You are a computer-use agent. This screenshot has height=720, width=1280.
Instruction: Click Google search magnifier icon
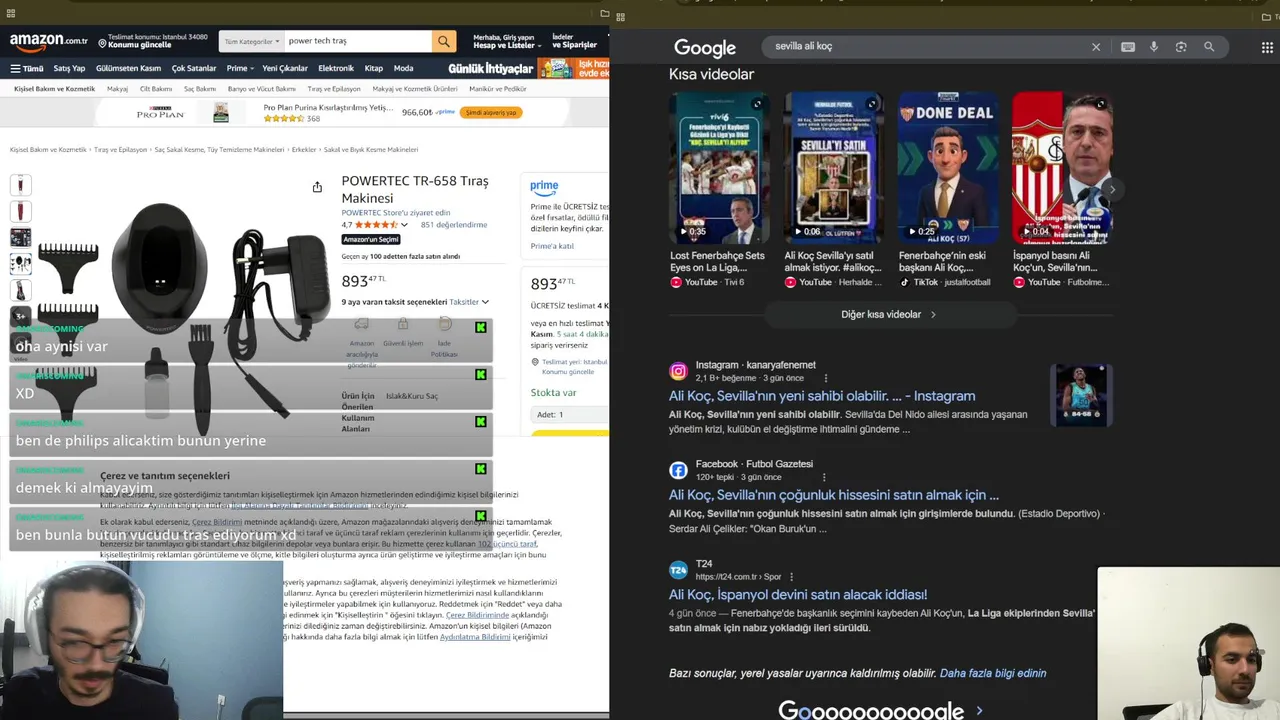1209,47
